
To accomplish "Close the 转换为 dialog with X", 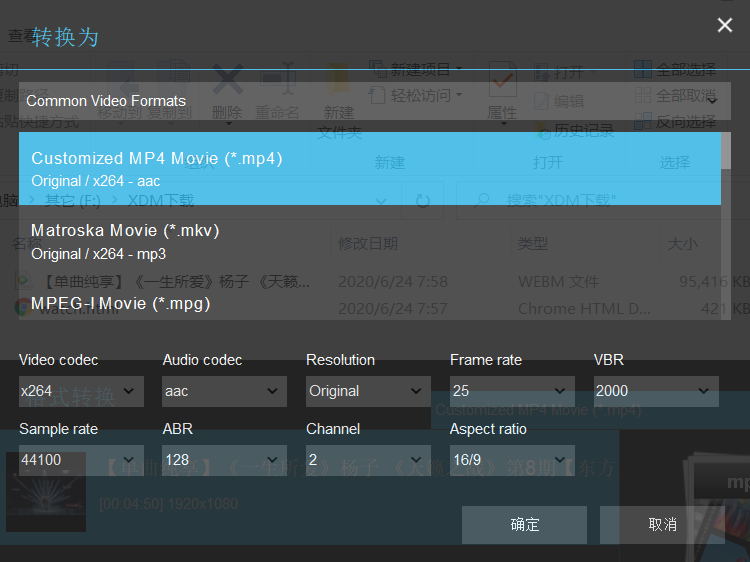I will point(725,25).
